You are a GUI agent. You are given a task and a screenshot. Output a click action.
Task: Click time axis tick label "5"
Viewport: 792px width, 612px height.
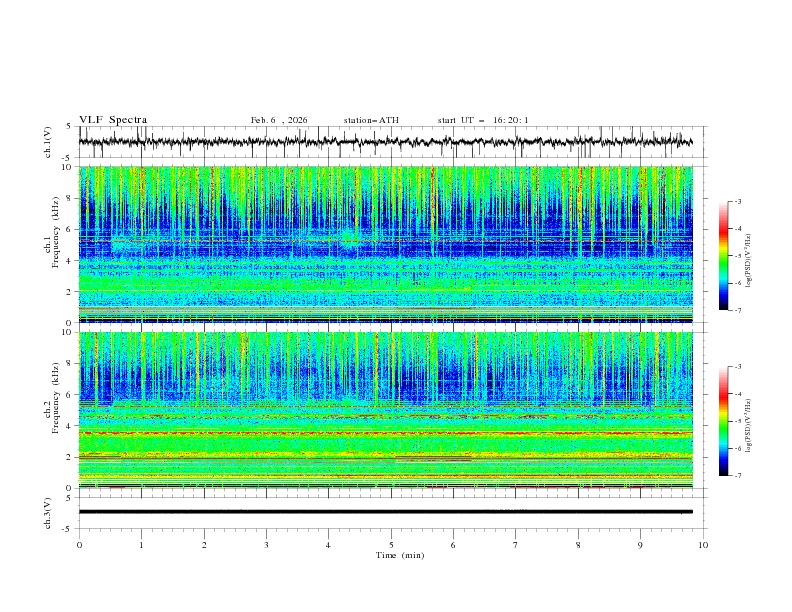click(391, 545)
